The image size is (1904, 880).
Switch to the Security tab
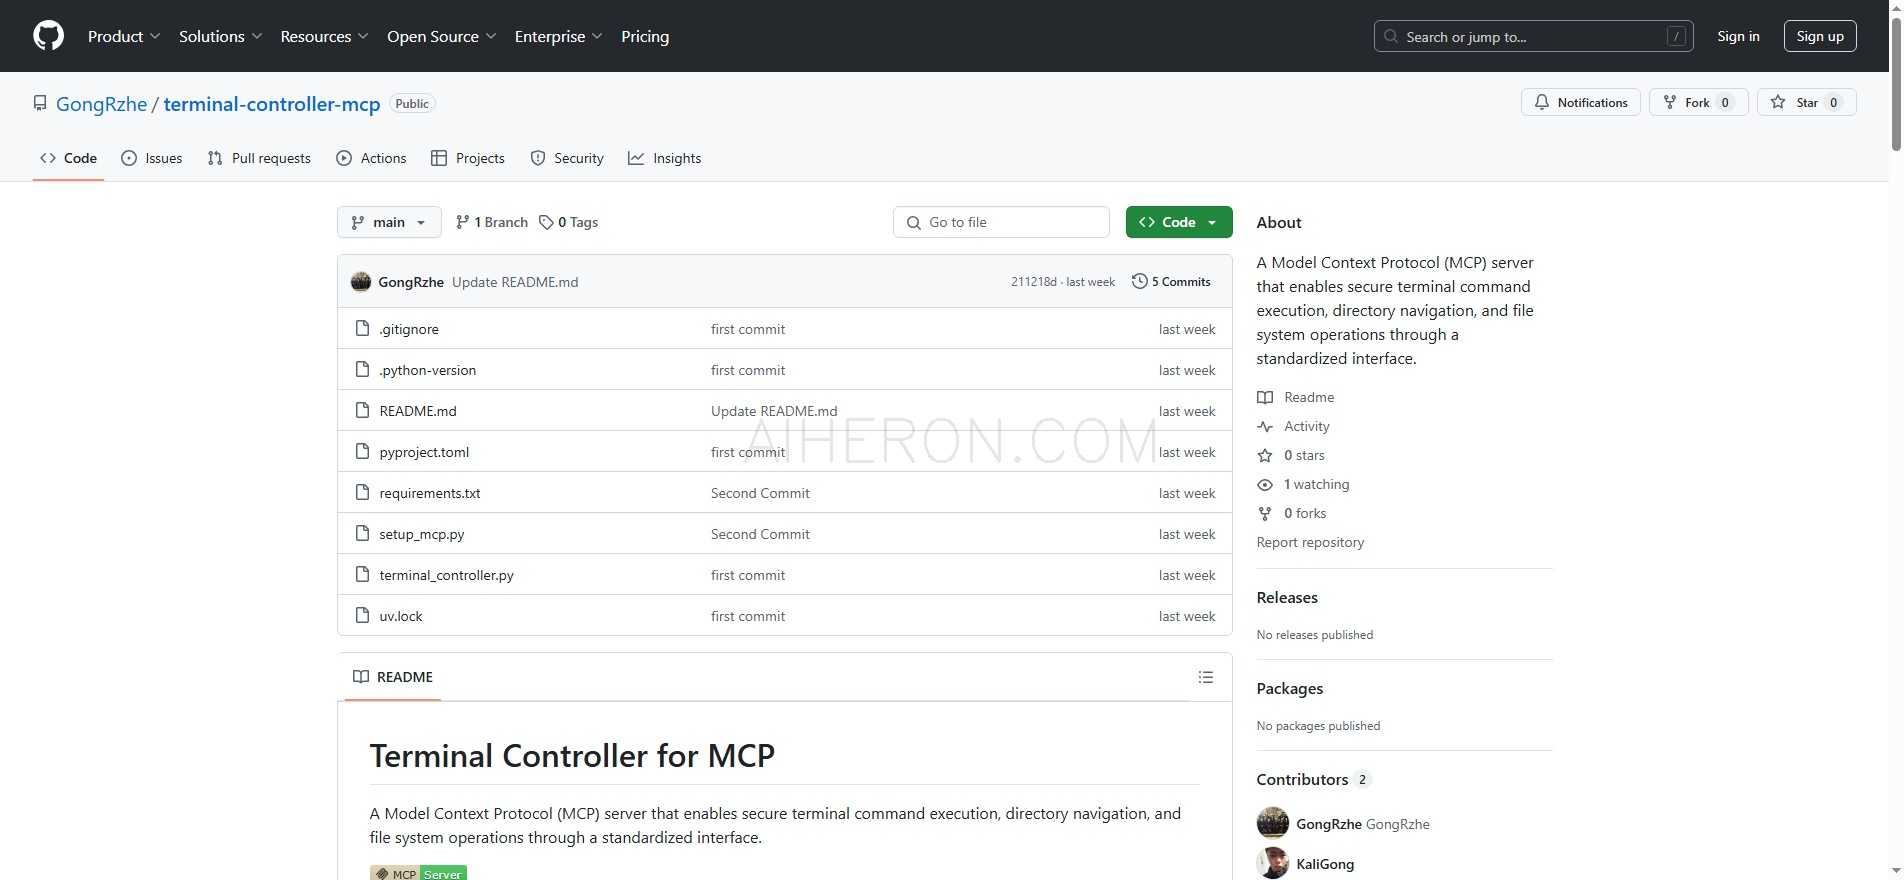coord(567,158)
